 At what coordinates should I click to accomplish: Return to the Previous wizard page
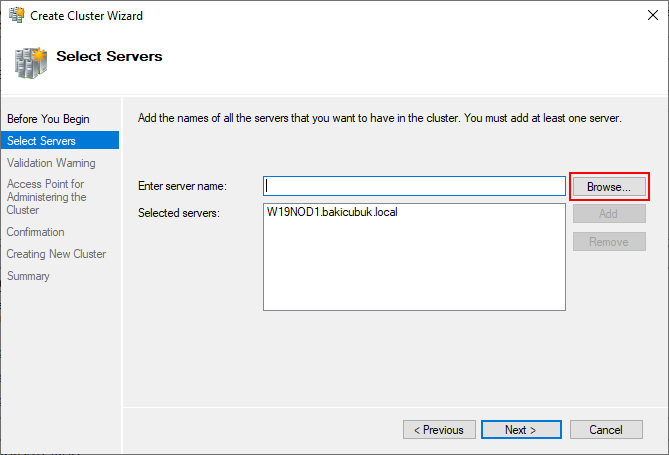pos(439,430)
